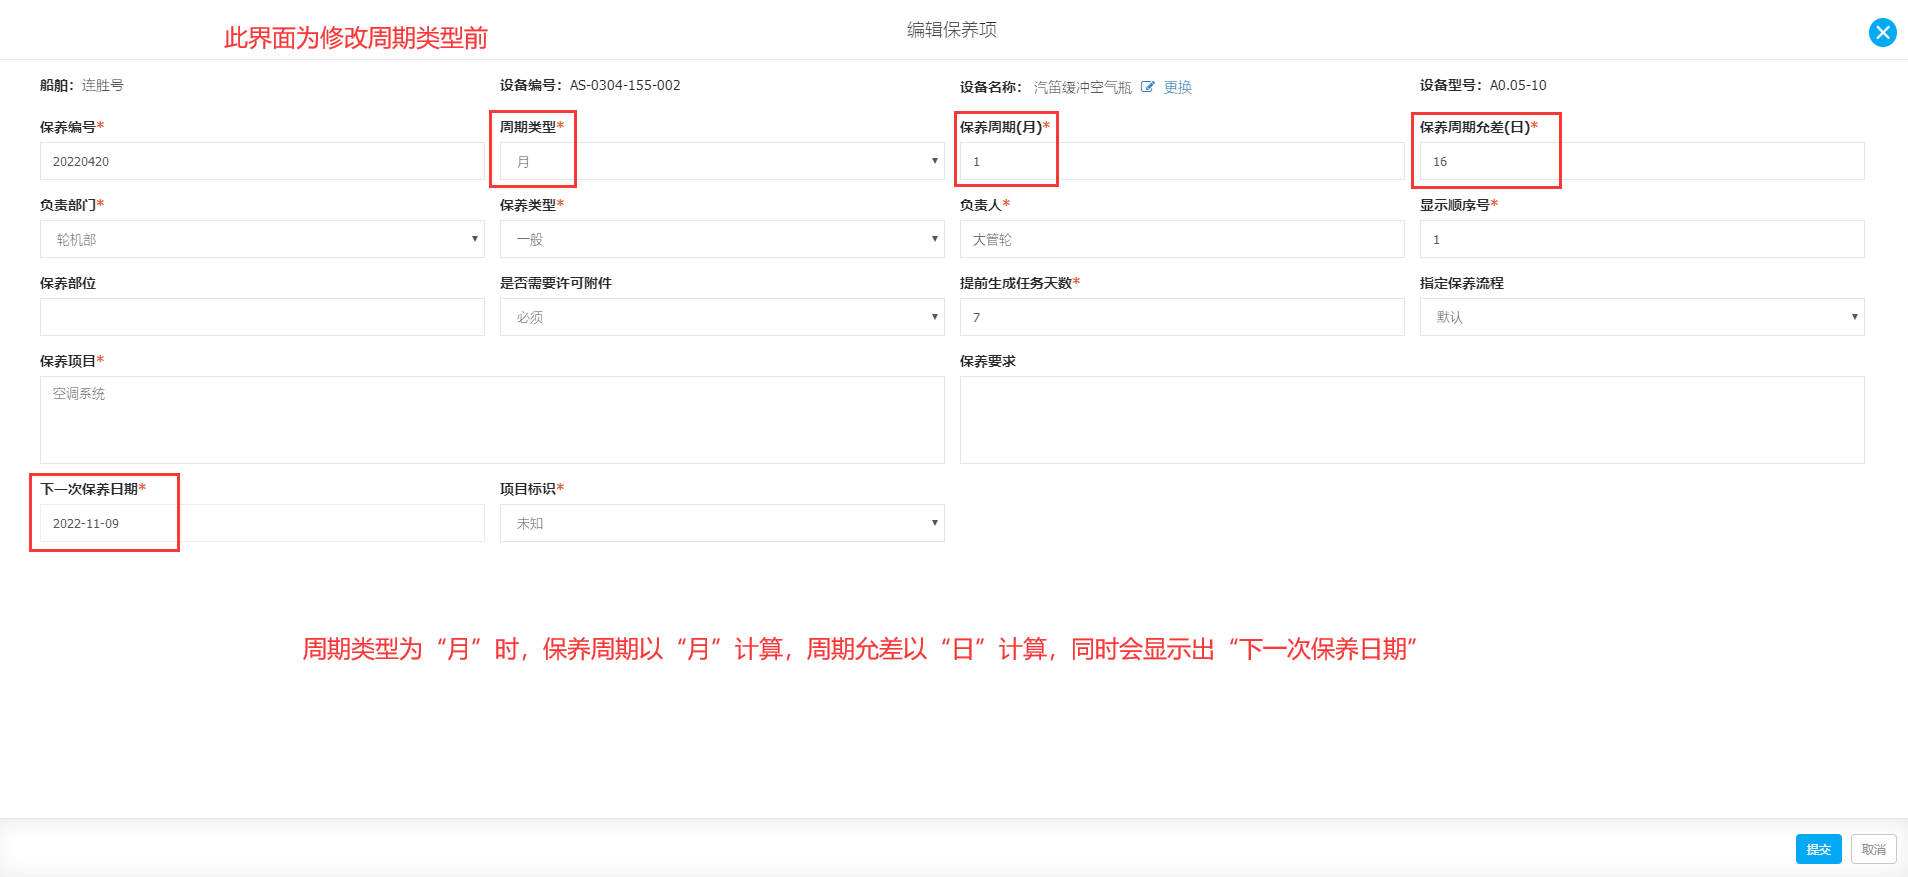
Task: Open the 负责部门 dropdown
Action: pyautogui.click(x=262, y=239)
